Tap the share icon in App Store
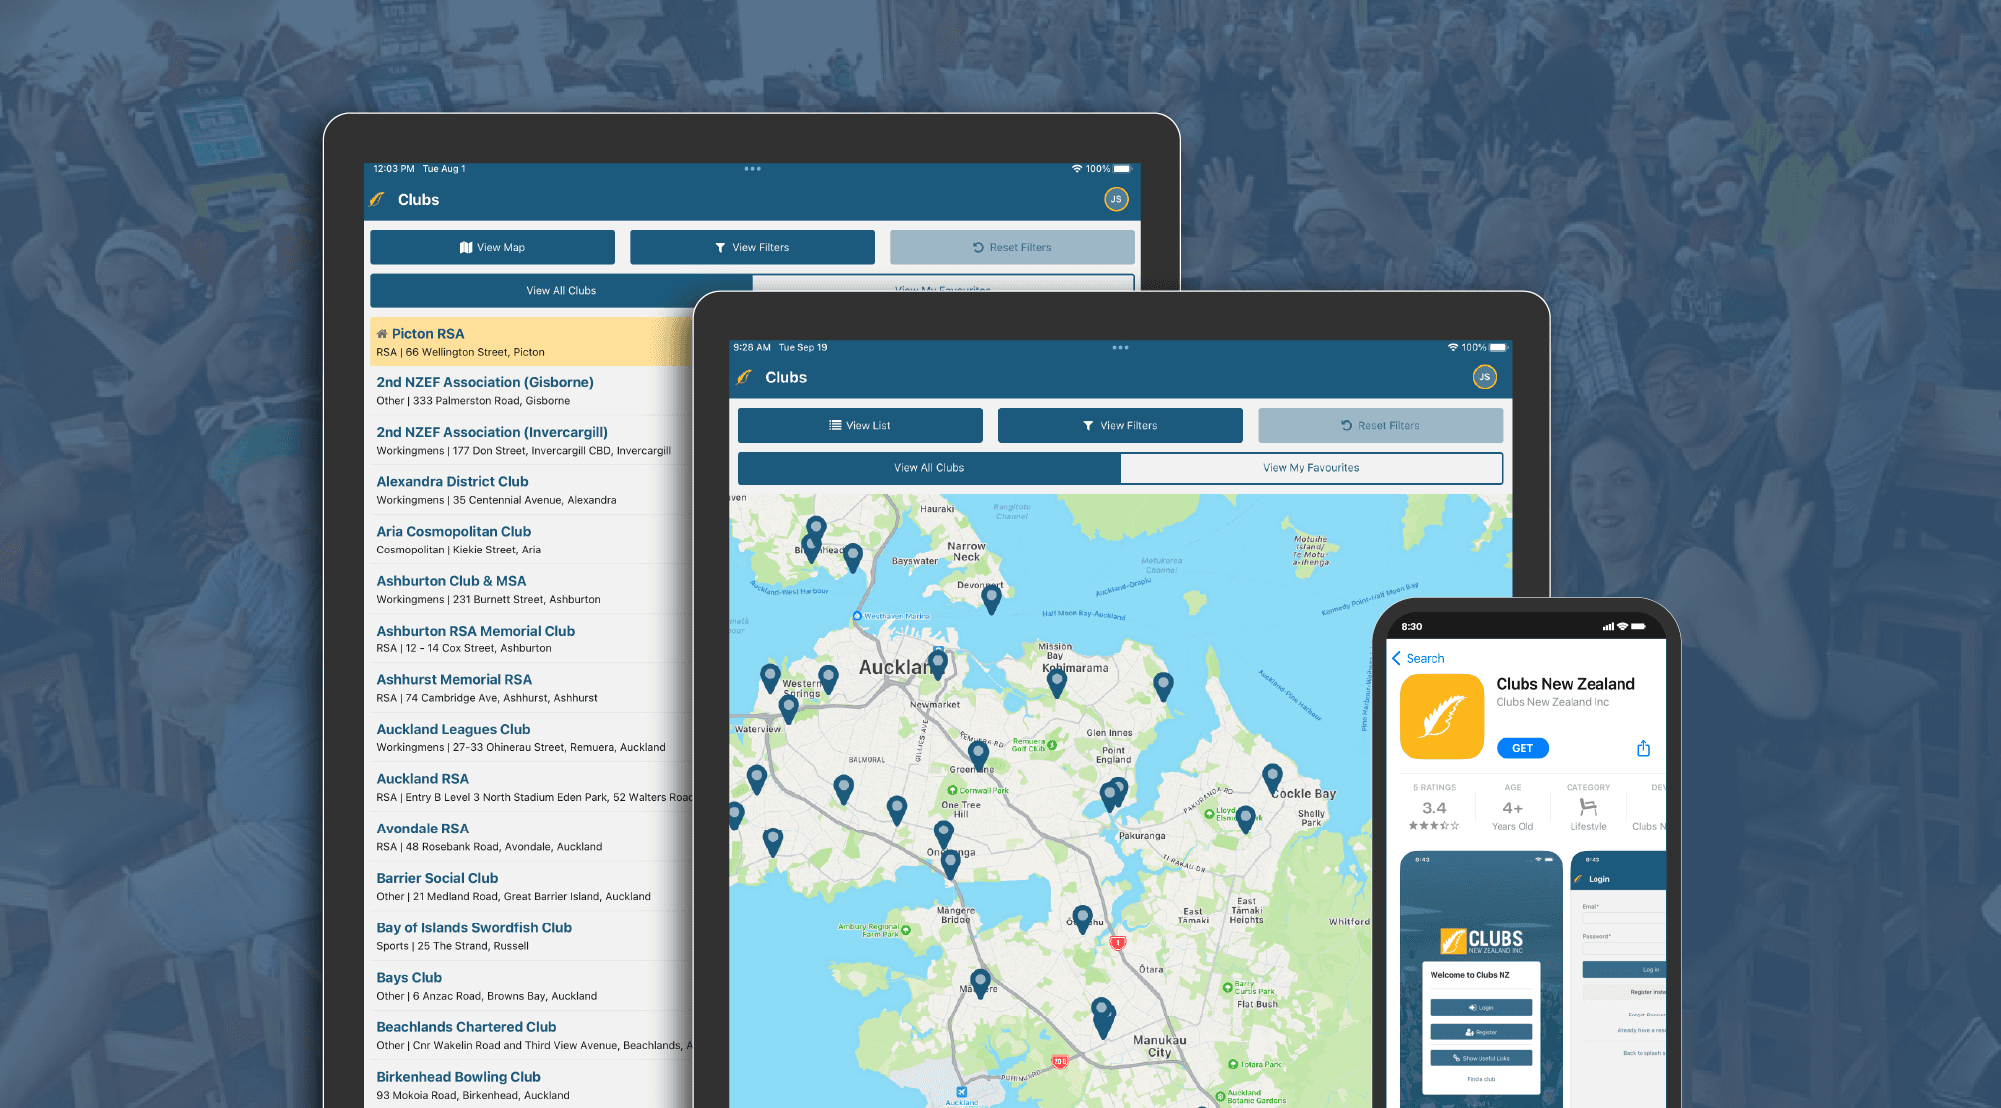Viewport: 2001px width, 1108px height. [1643, 748]
